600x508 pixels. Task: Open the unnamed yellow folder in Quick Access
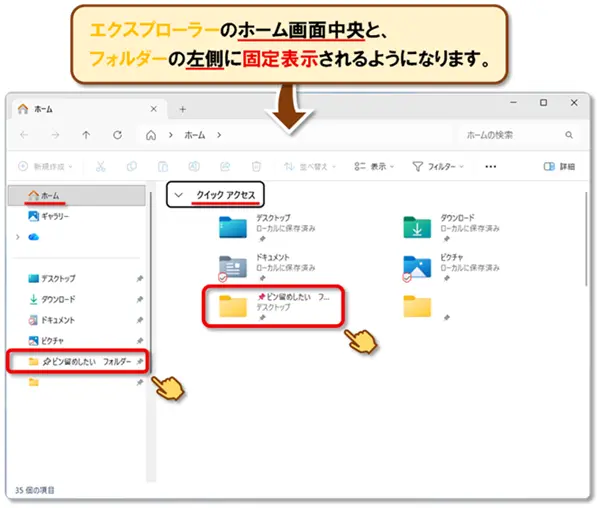pyautogui.click(x=417, y=307)
